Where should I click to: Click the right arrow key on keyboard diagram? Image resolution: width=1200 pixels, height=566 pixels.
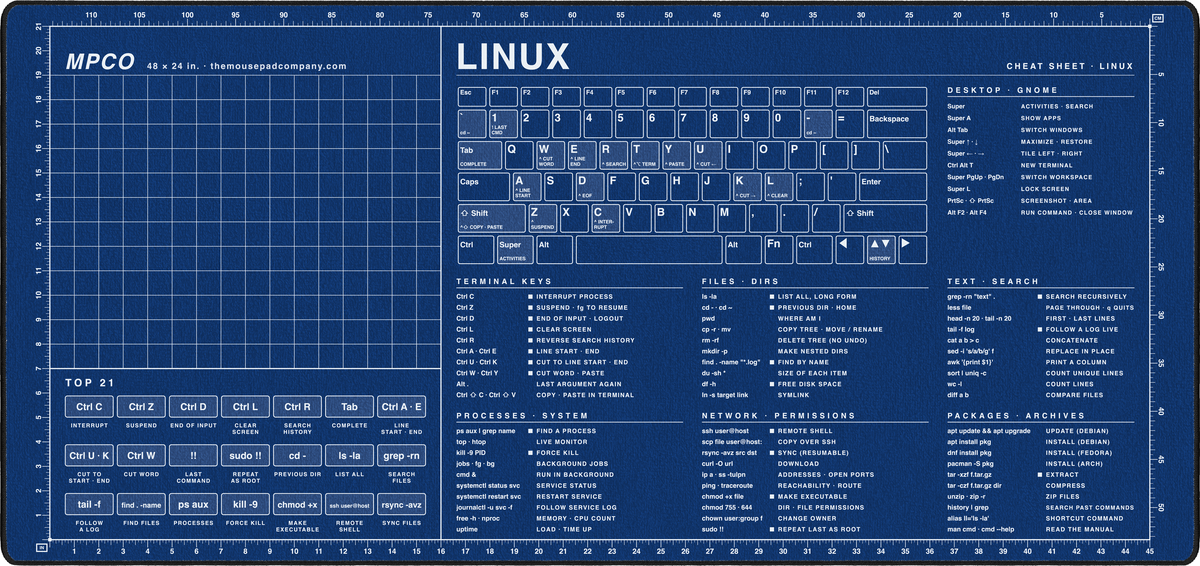(x=911, y=249)
